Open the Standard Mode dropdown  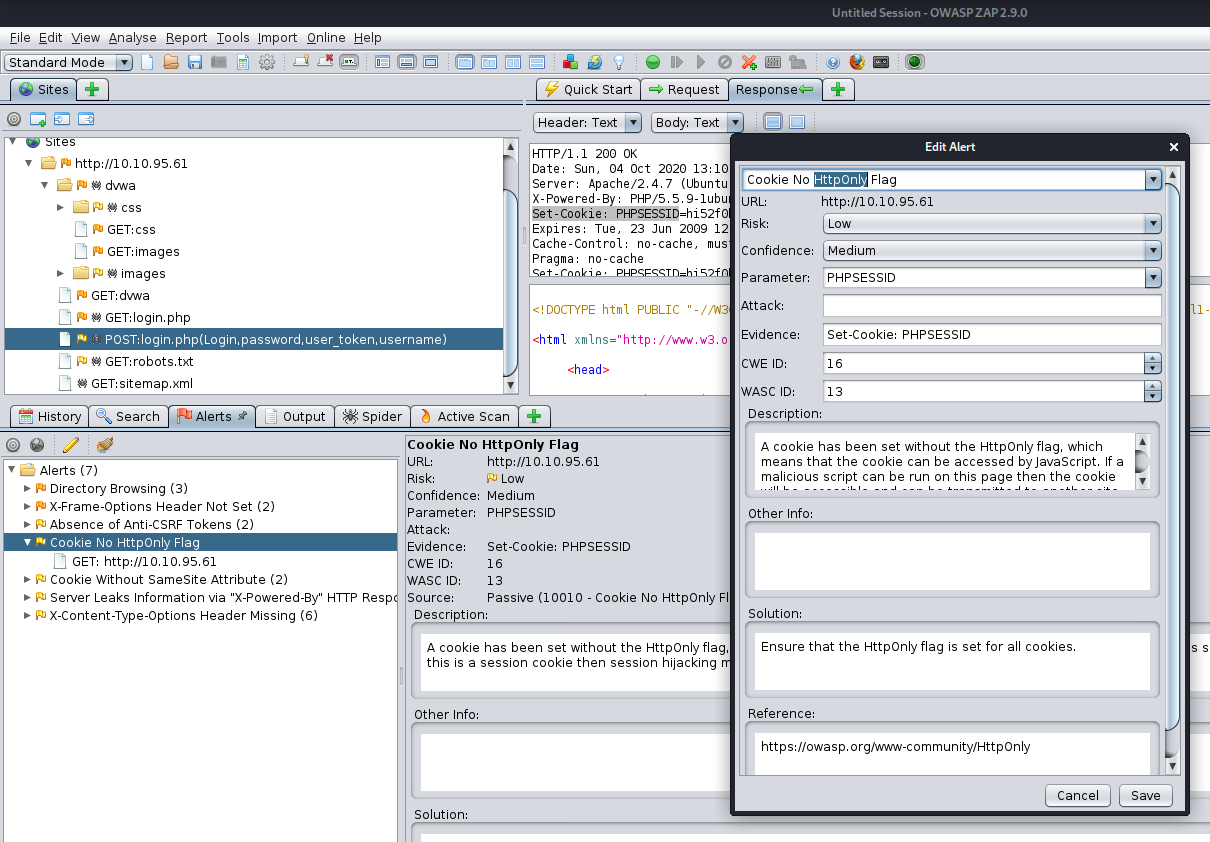tap(69, 62)
